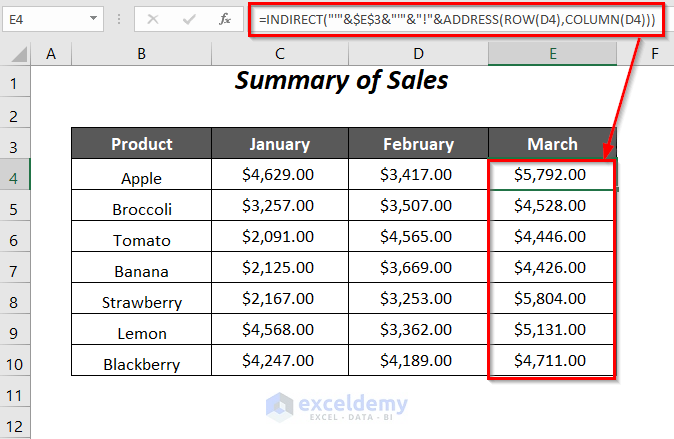Click Strawberry's February value $3,253.00
The width and height of the screenshot is (674, 439).
click(418, 300)
